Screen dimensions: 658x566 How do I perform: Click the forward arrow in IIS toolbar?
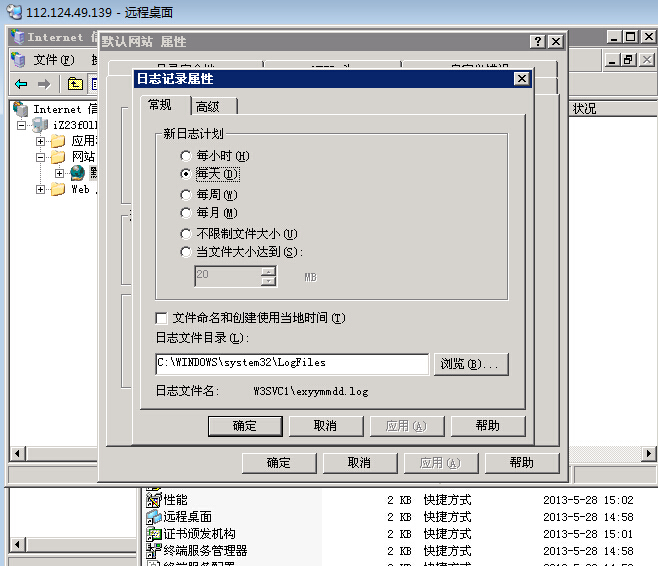point(44,83)
